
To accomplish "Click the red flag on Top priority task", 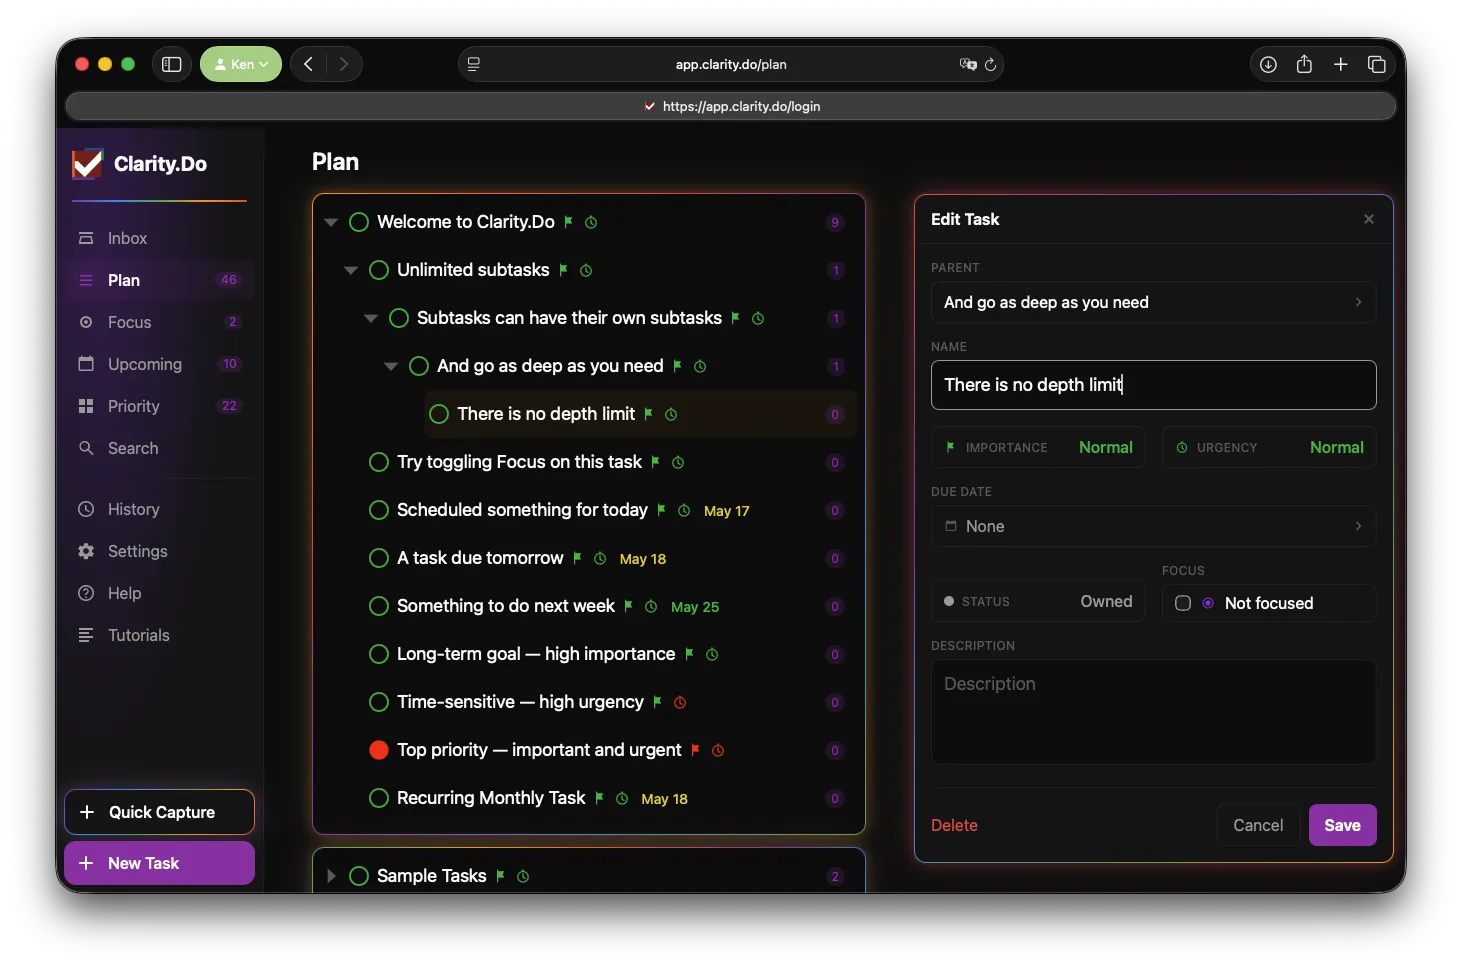I will 695,750.
